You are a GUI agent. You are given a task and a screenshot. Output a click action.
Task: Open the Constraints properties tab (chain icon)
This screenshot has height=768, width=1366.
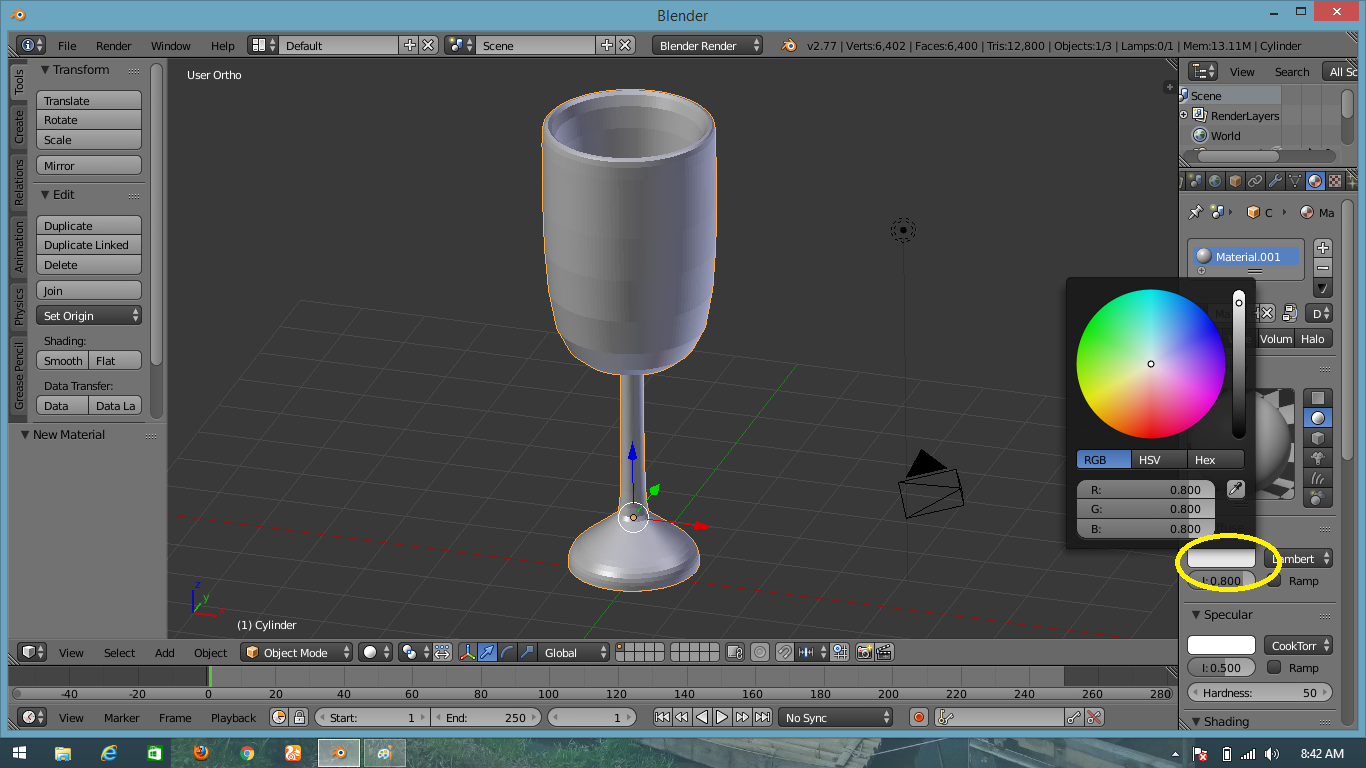(x=1255, y=180)
